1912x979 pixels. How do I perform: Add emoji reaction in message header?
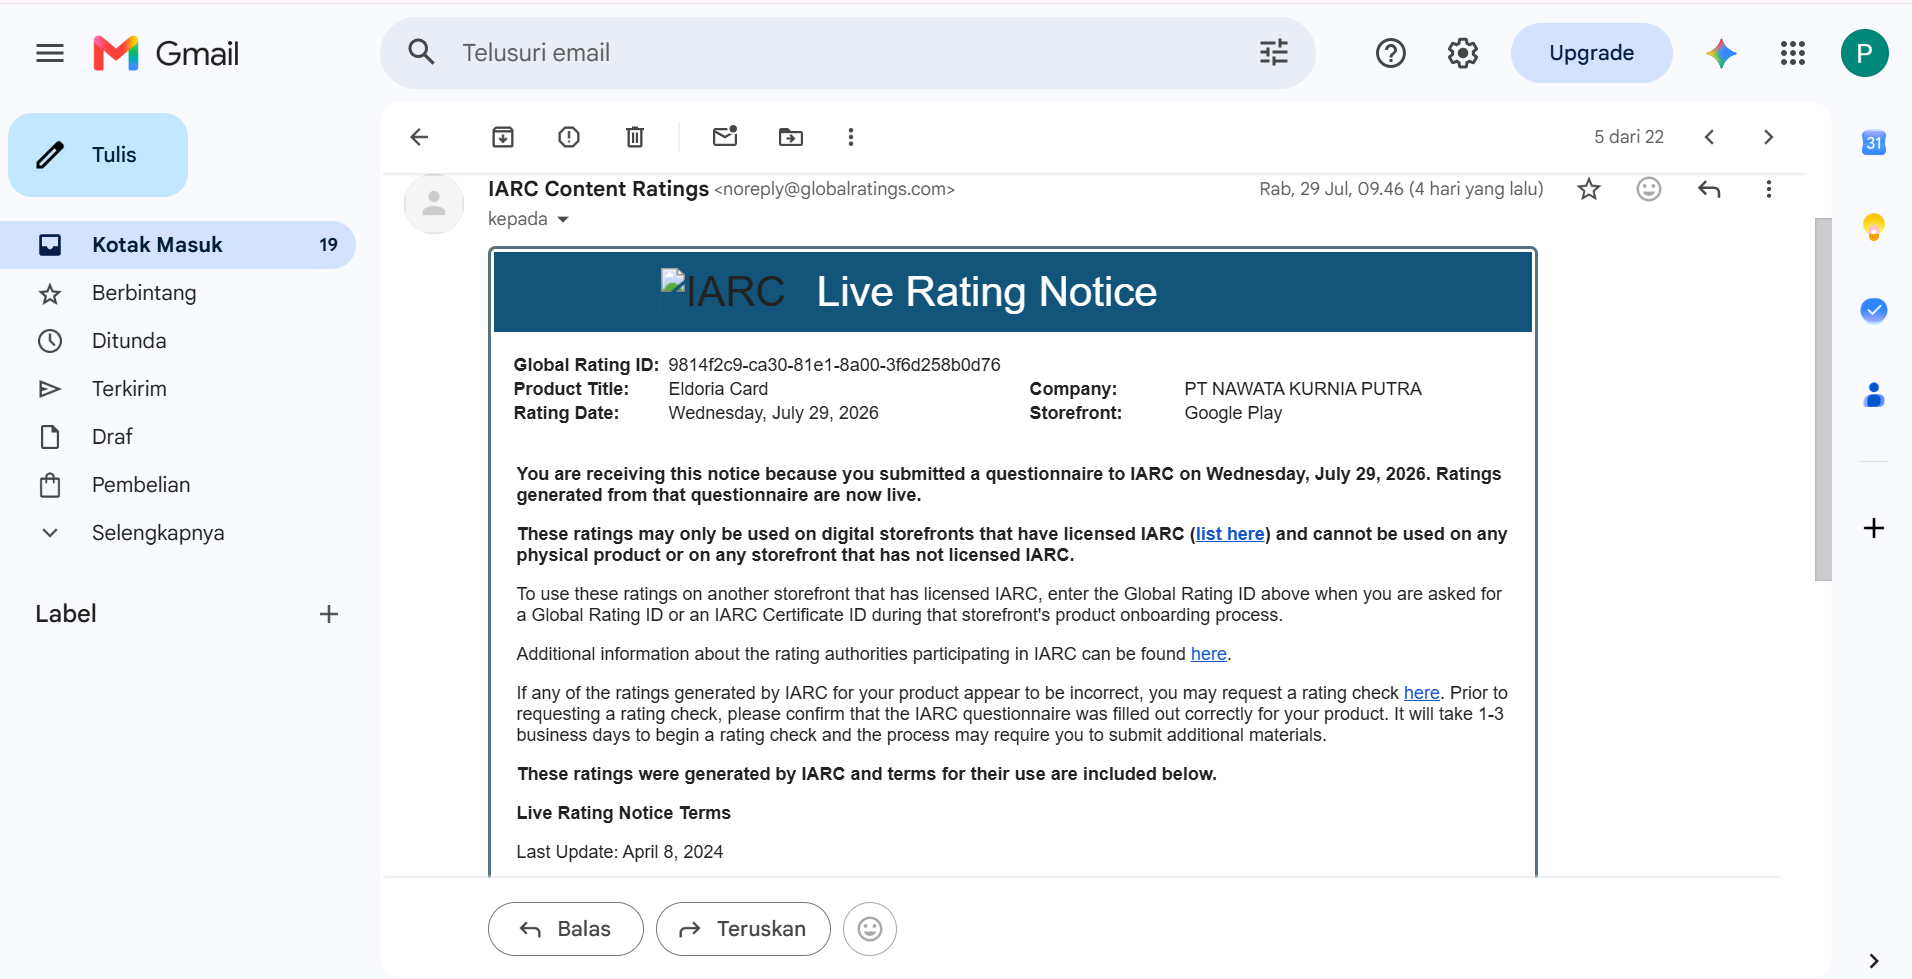tap(1649, 189)
